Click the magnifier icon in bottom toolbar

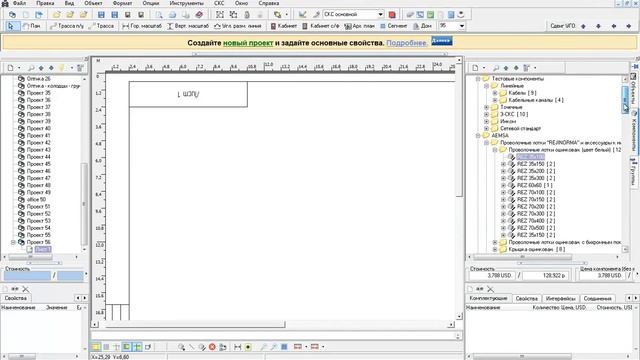(x=181, y=347)
